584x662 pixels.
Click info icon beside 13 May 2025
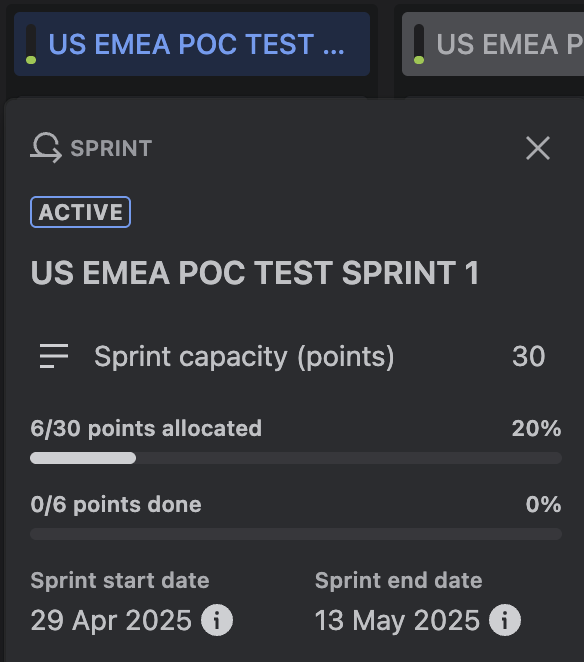(x=505, y=620)
